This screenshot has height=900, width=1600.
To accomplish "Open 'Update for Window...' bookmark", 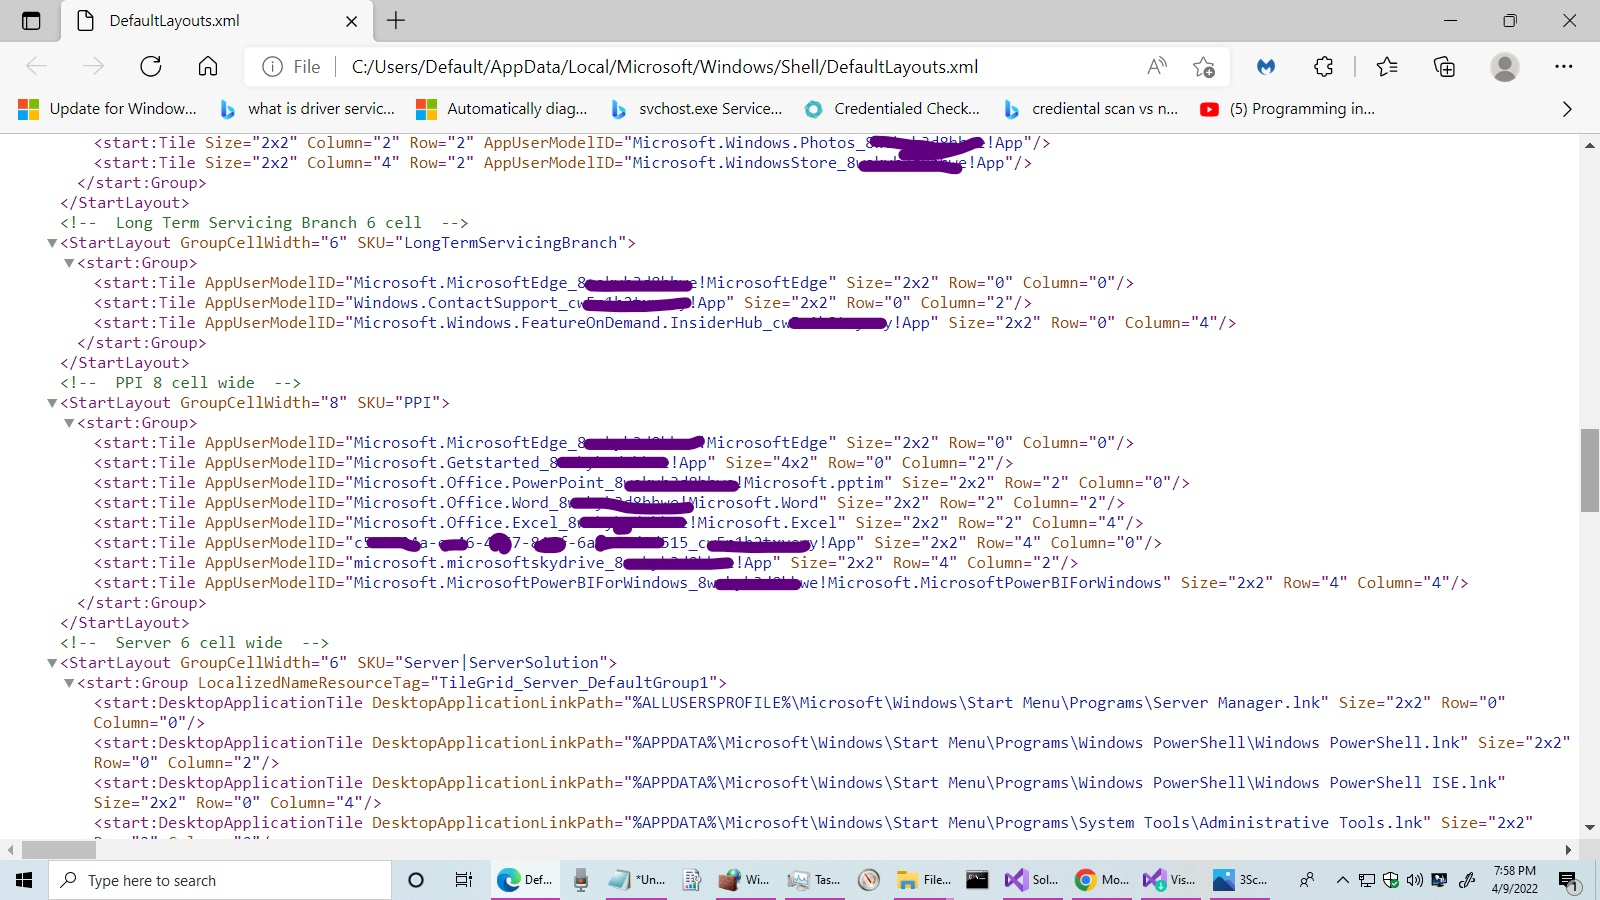I will [x=108, y=109].
